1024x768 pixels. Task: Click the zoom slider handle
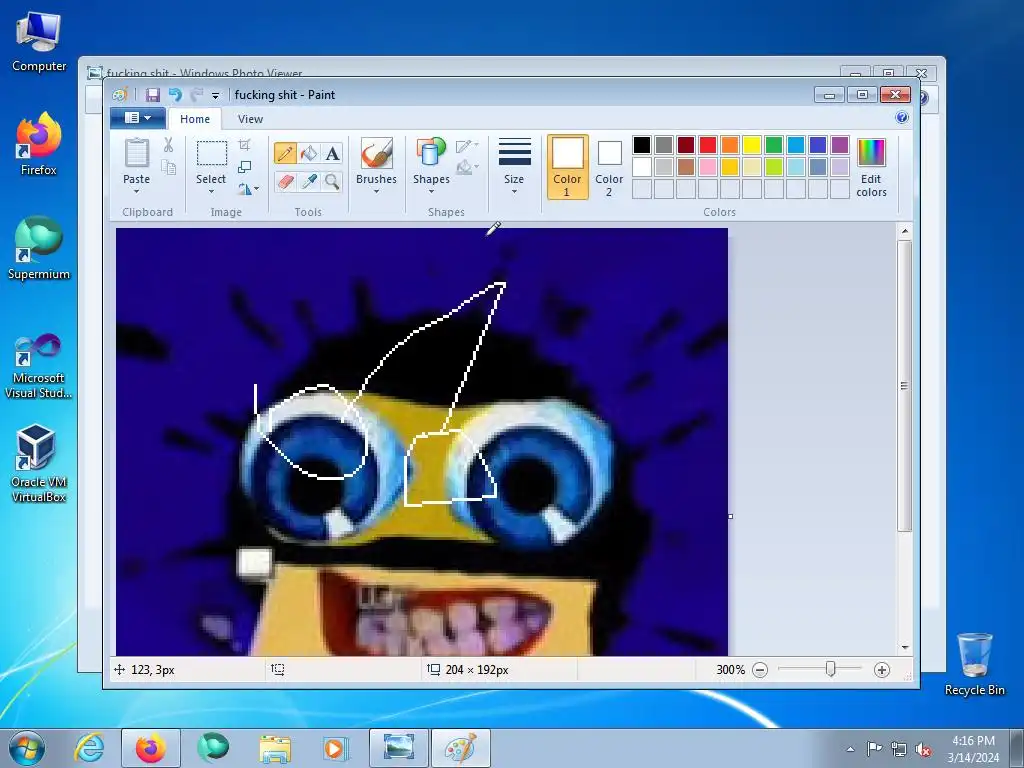[830, 669]
